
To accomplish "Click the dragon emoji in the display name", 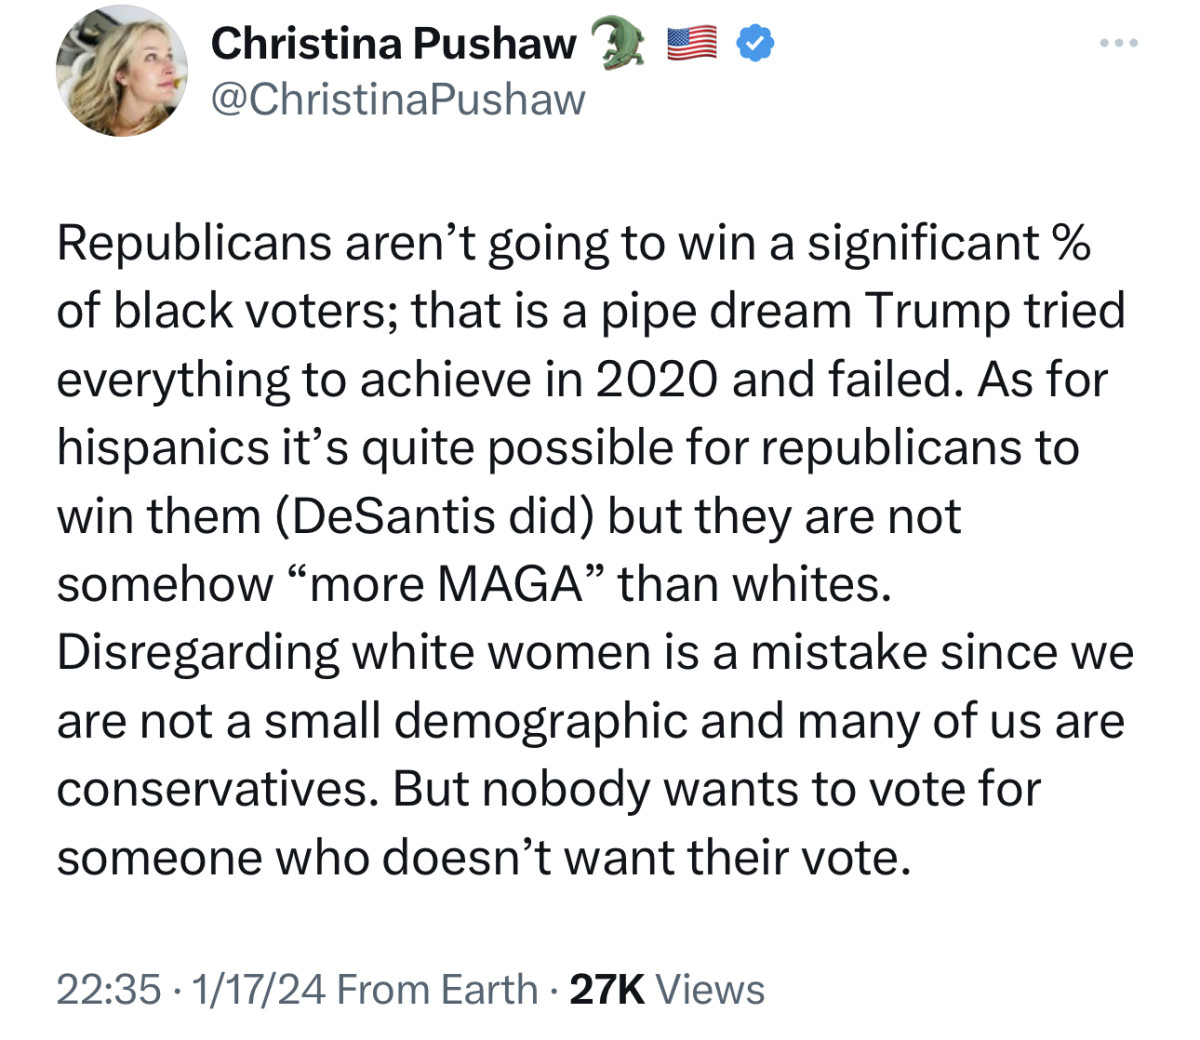I will (x=618, y=42).
